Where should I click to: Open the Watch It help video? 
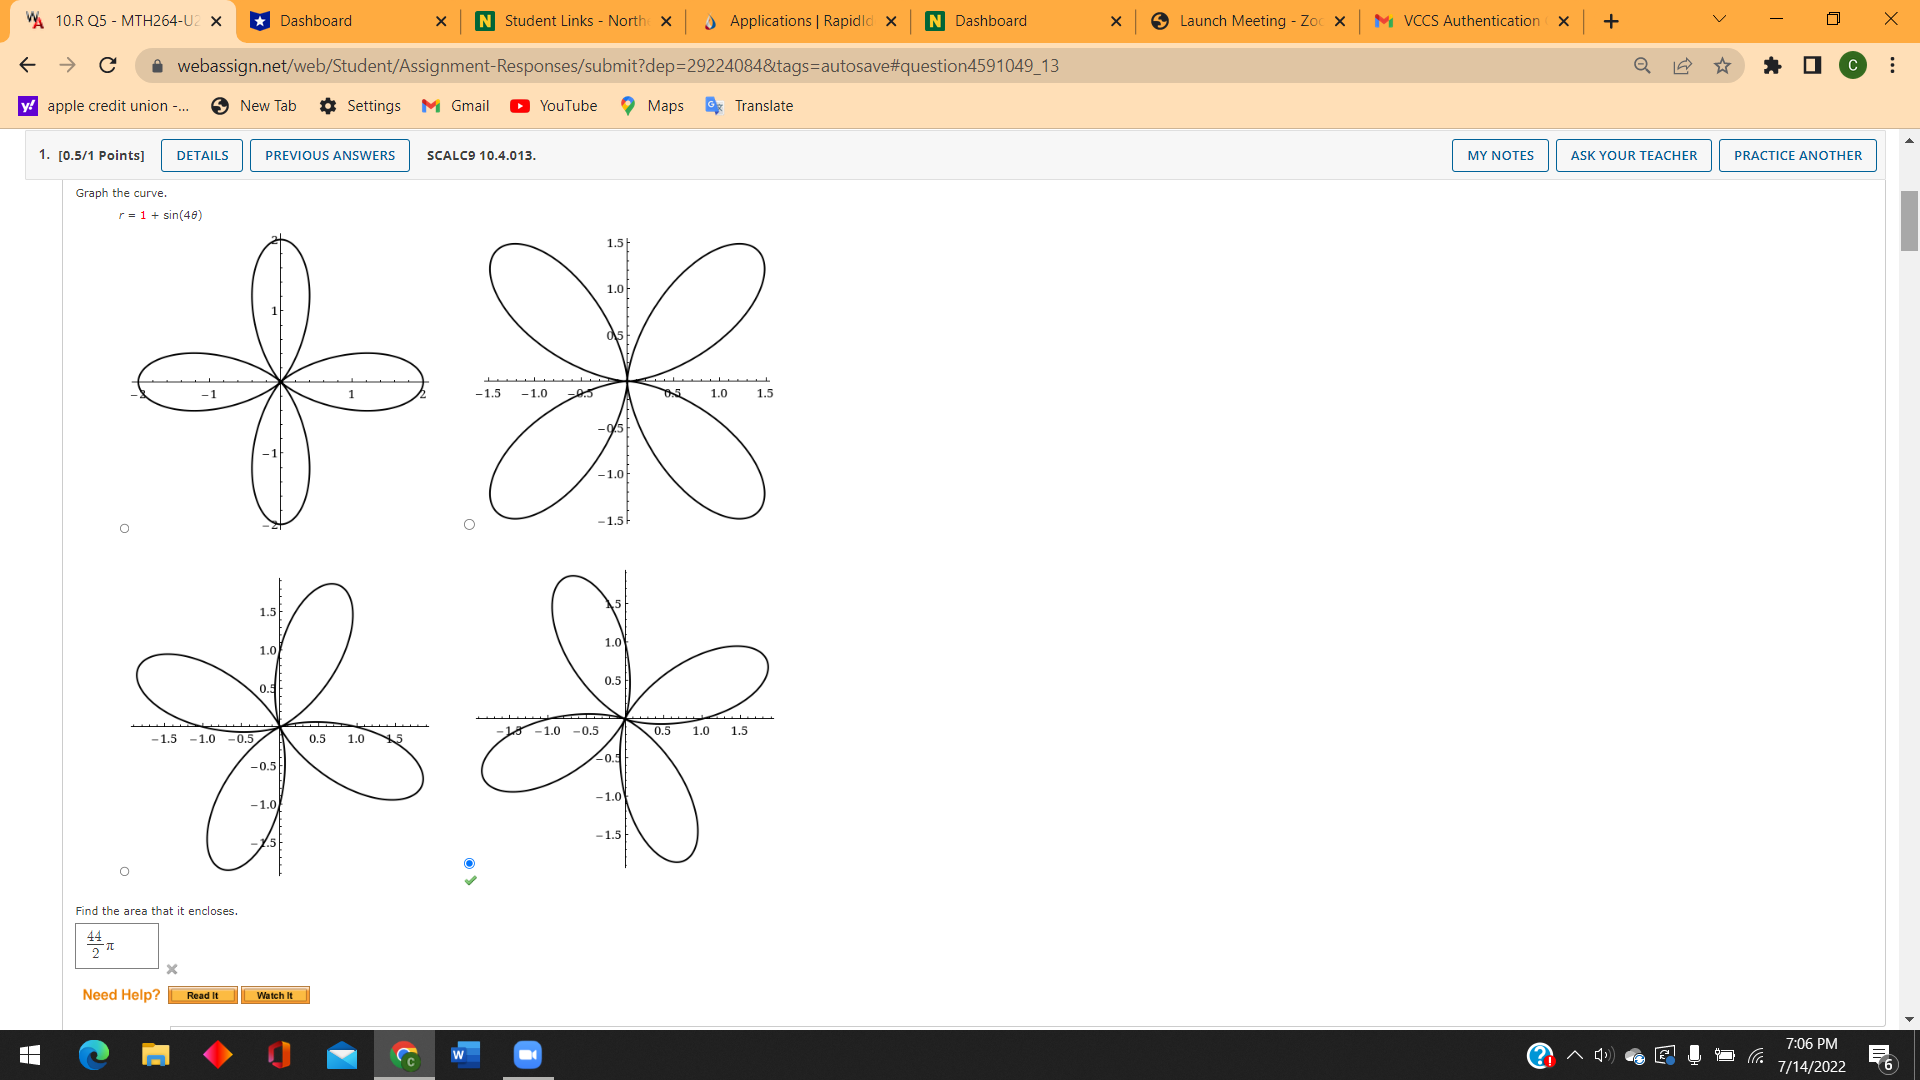pyautogui.click(x=275, y=995)
